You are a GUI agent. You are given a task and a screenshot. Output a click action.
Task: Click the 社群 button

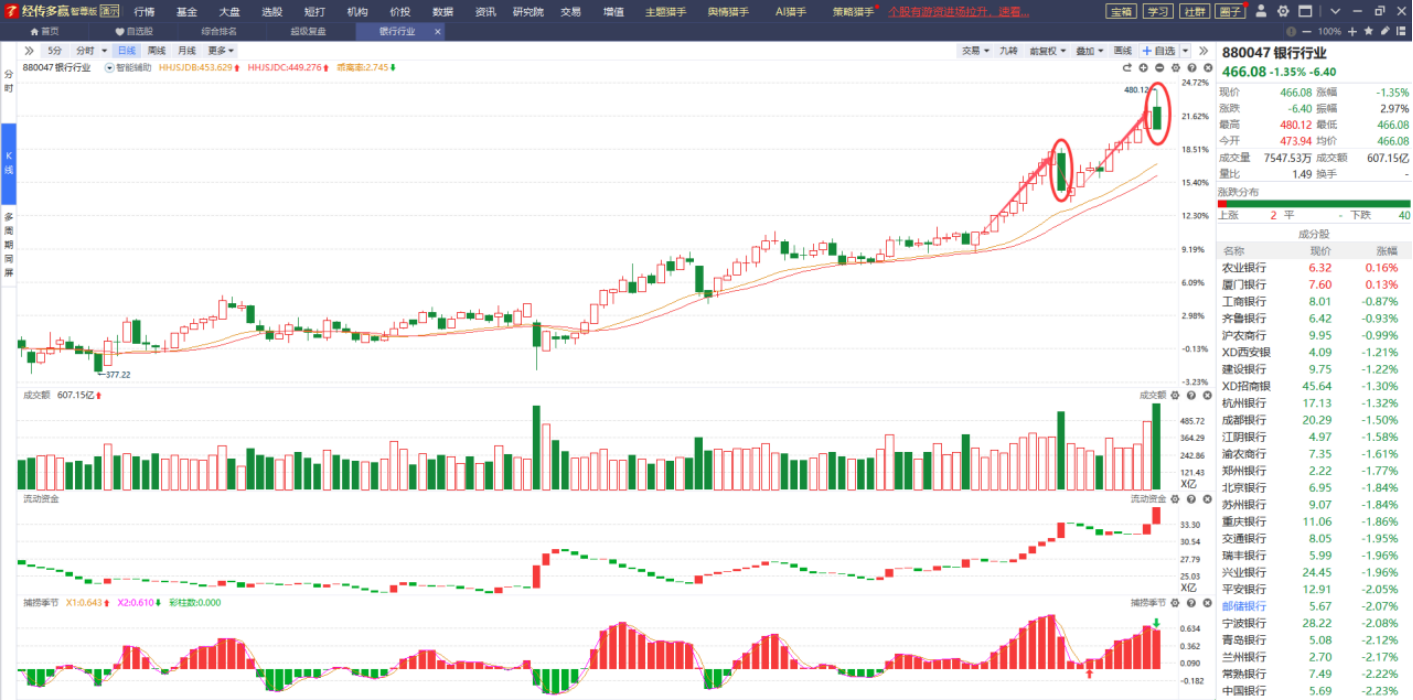coord(1195,12)
